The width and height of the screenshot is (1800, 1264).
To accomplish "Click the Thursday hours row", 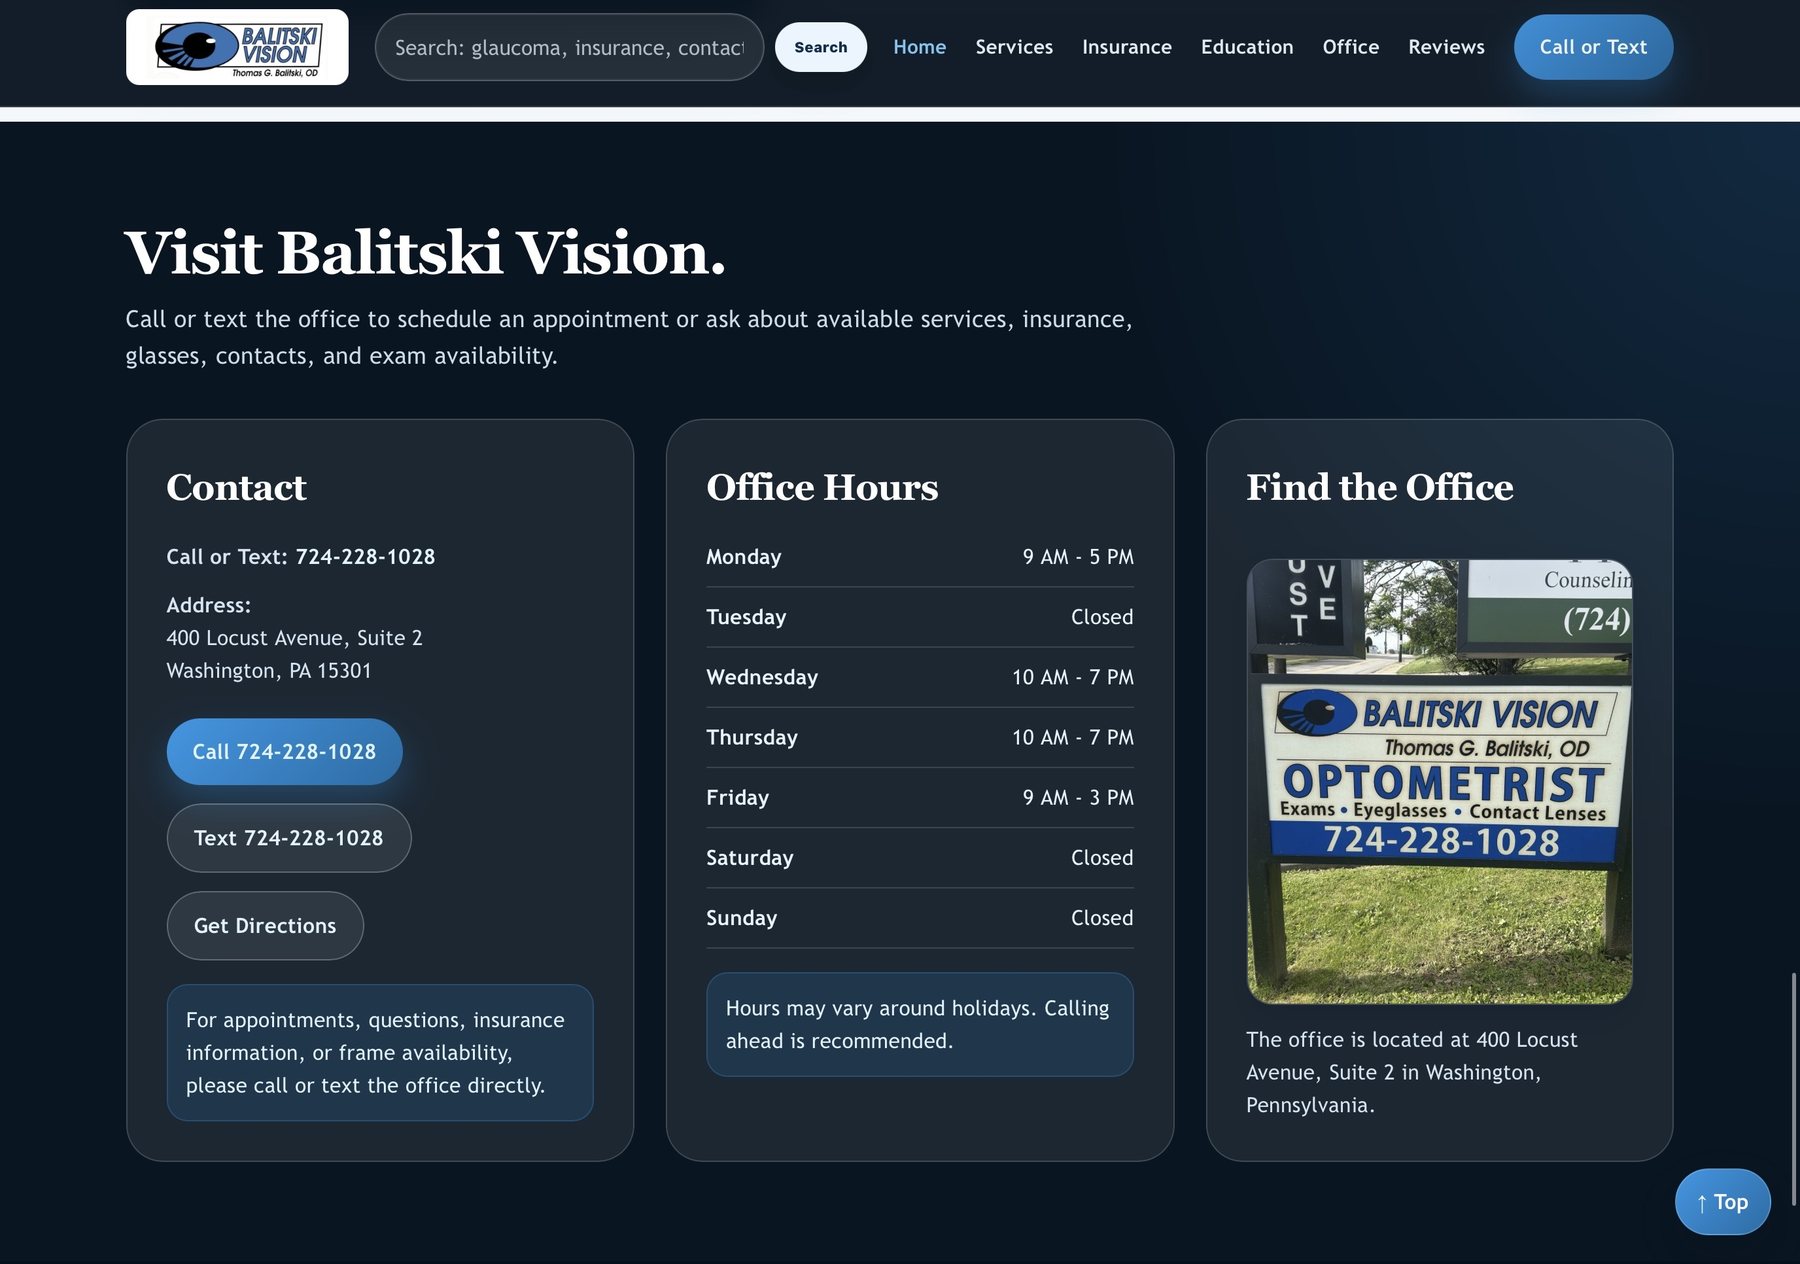I will click(919, 737).
